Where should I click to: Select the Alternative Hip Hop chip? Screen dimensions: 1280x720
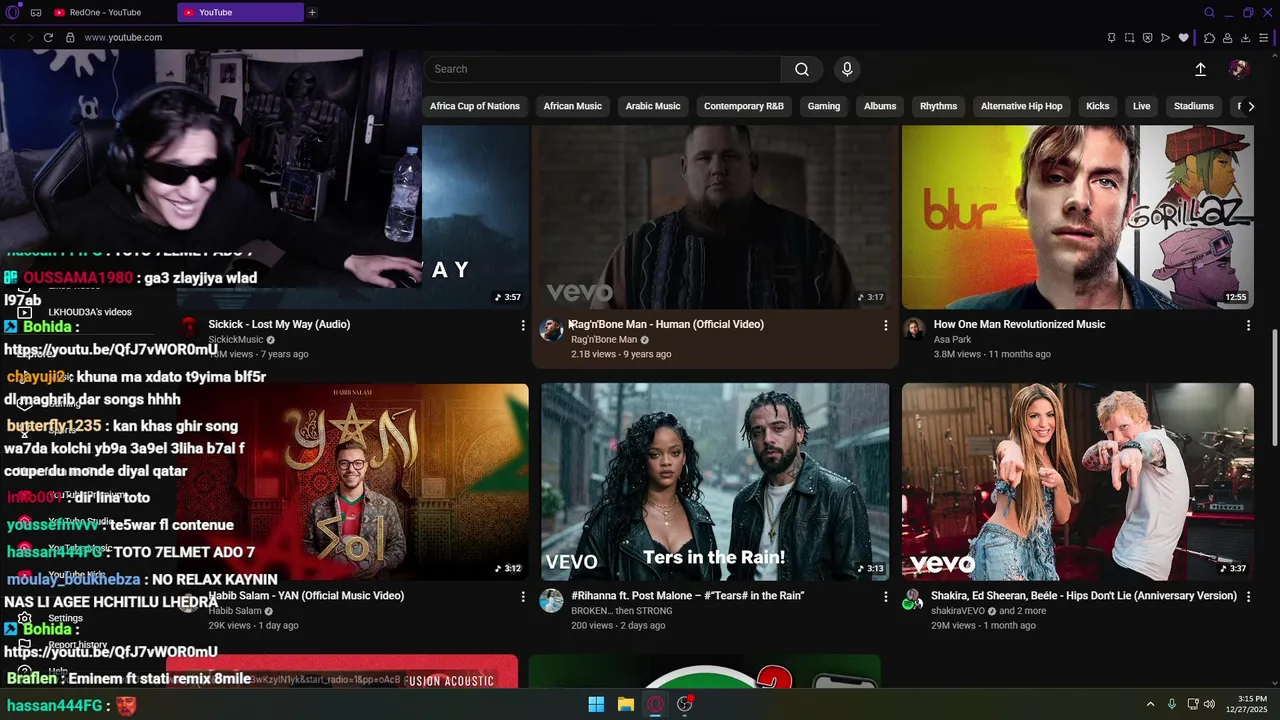[x=1022, y=106]
